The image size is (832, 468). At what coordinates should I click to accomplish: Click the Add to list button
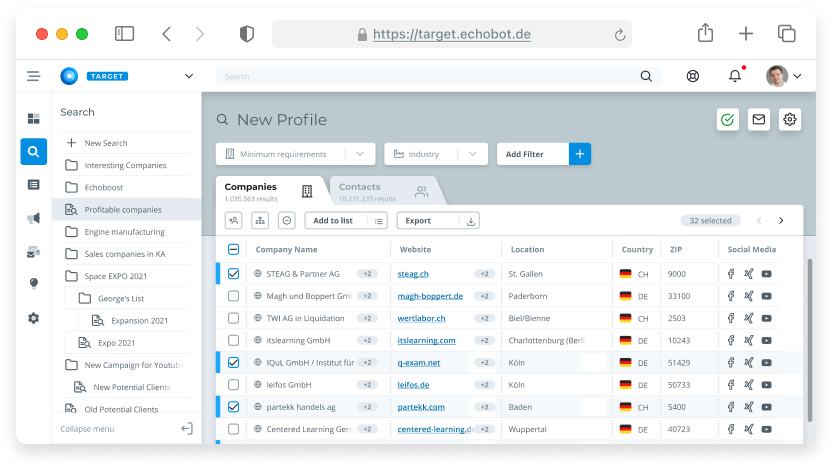pyautogui.click(x=333, y=221)
